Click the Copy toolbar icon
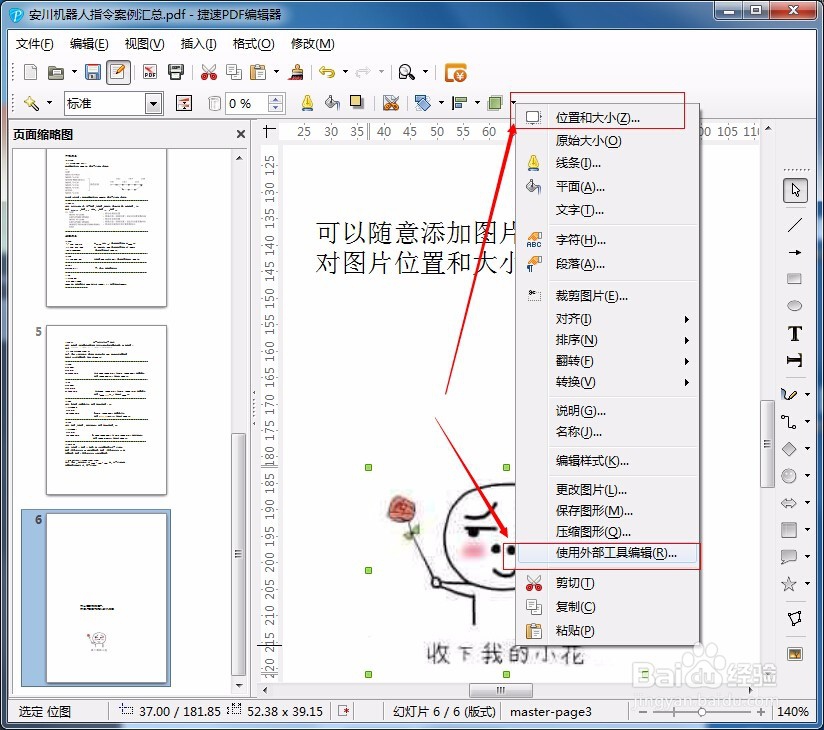Image resolution: width=824 pixels, height=730 pixels. tap(234, 72)
